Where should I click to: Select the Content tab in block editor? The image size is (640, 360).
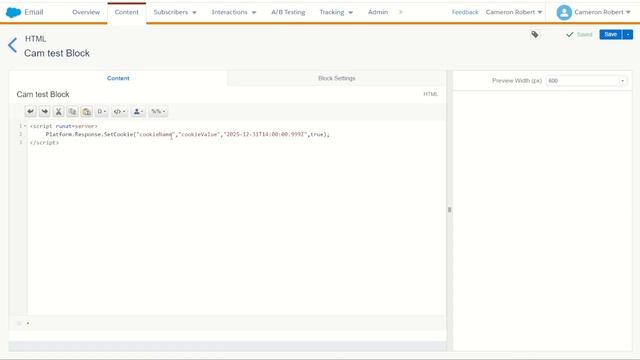[x=118, y=78]
